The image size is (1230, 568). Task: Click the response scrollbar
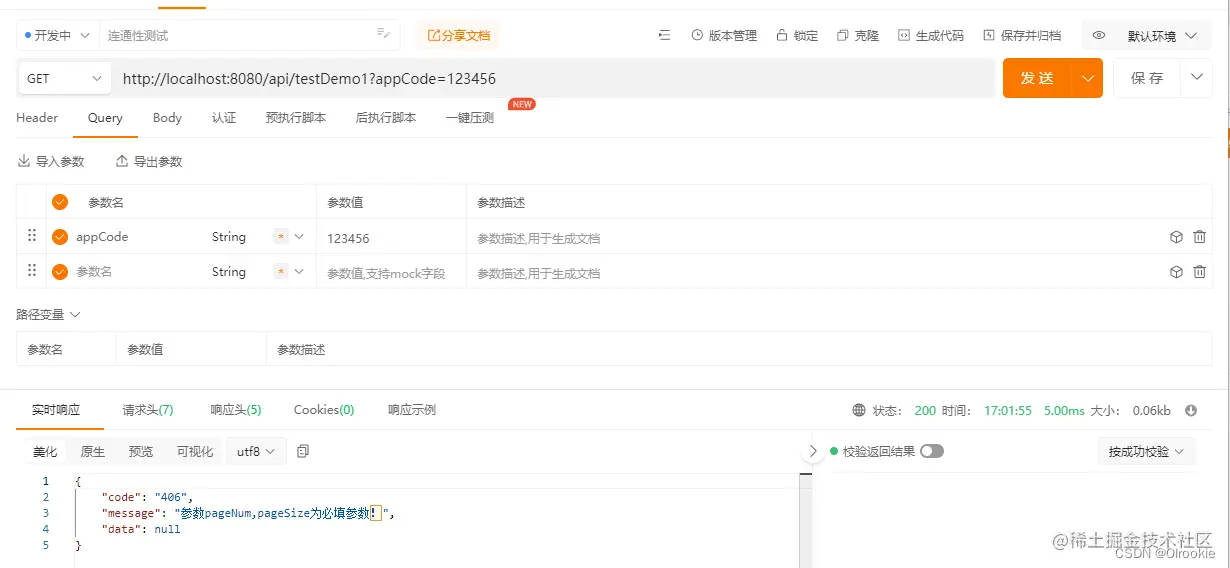[804, 520]
